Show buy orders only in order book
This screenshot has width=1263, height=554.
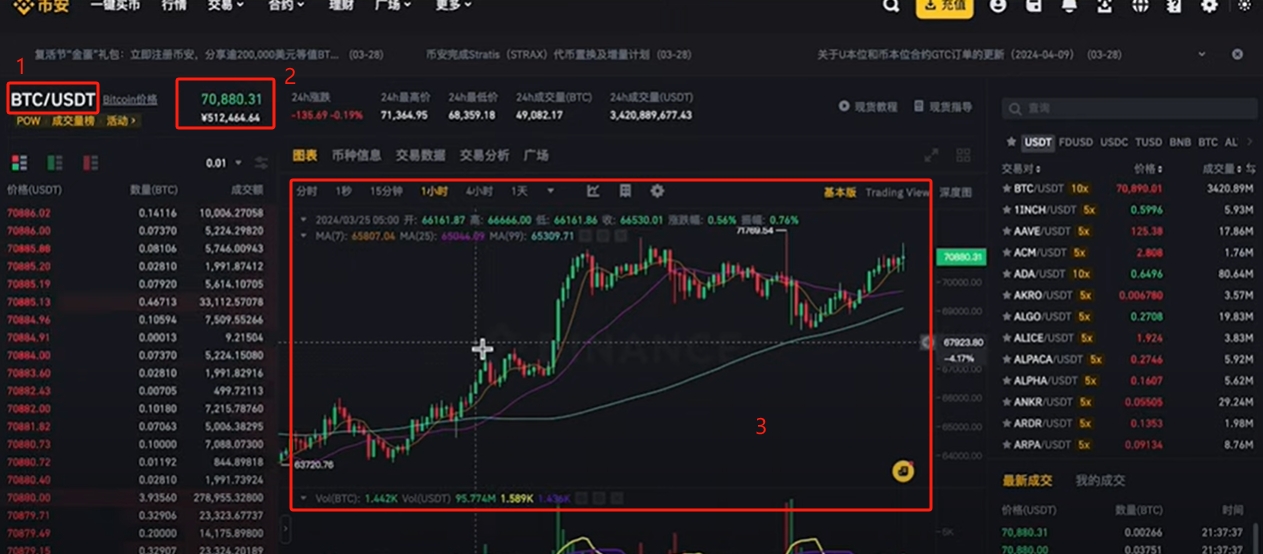[x=55, y=162]
